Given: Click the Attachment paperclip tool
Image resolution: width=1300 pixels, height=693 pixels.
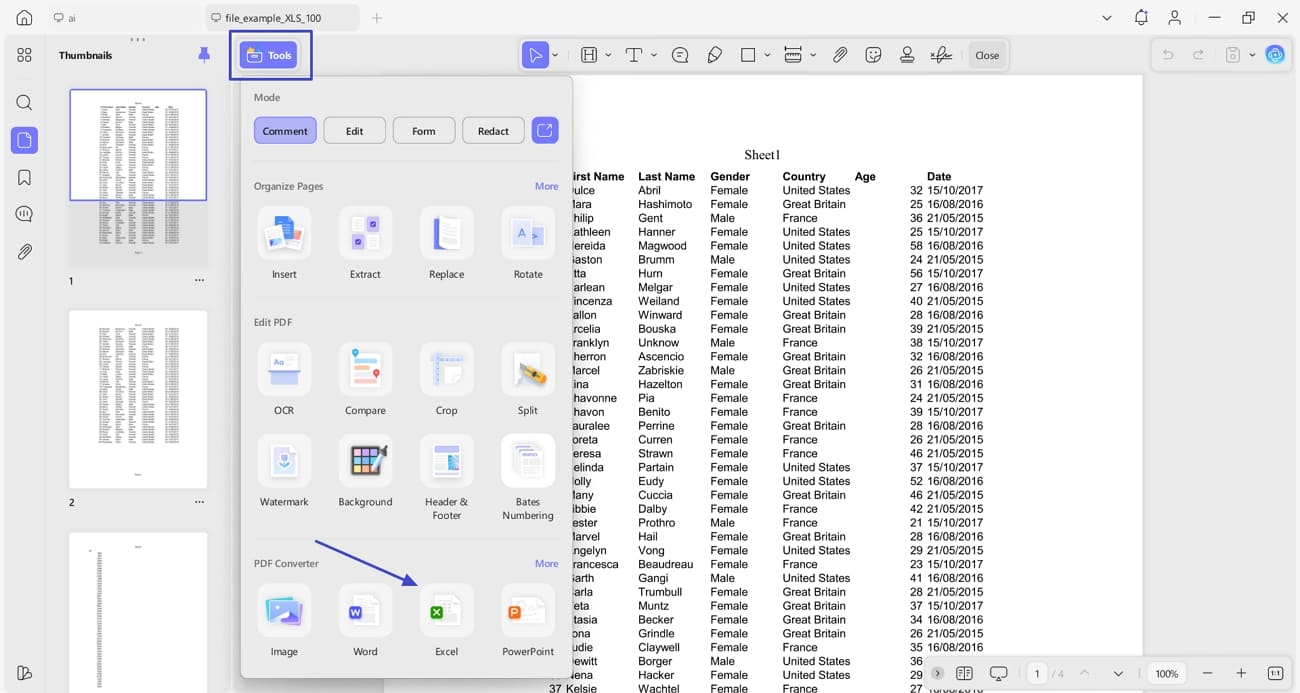Looking at the screenshot, I should coord(840,55).
